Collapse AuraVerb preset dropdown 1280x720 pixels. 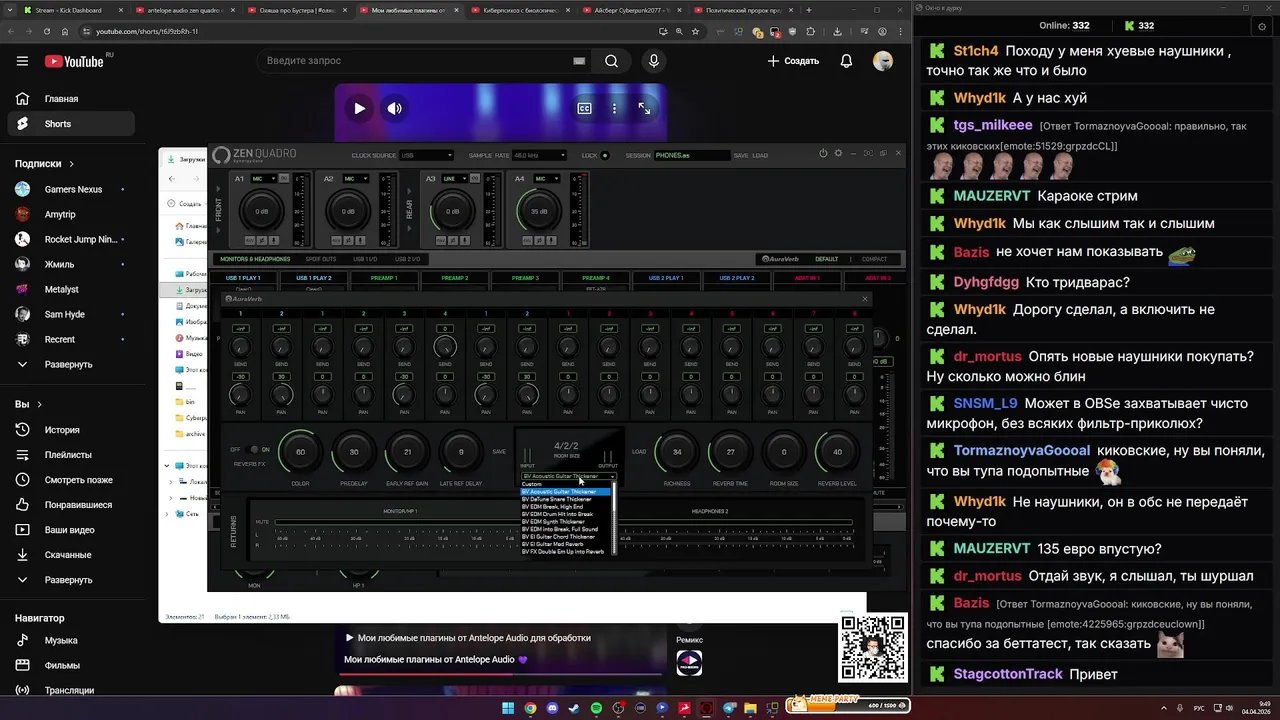pos(568,476)
